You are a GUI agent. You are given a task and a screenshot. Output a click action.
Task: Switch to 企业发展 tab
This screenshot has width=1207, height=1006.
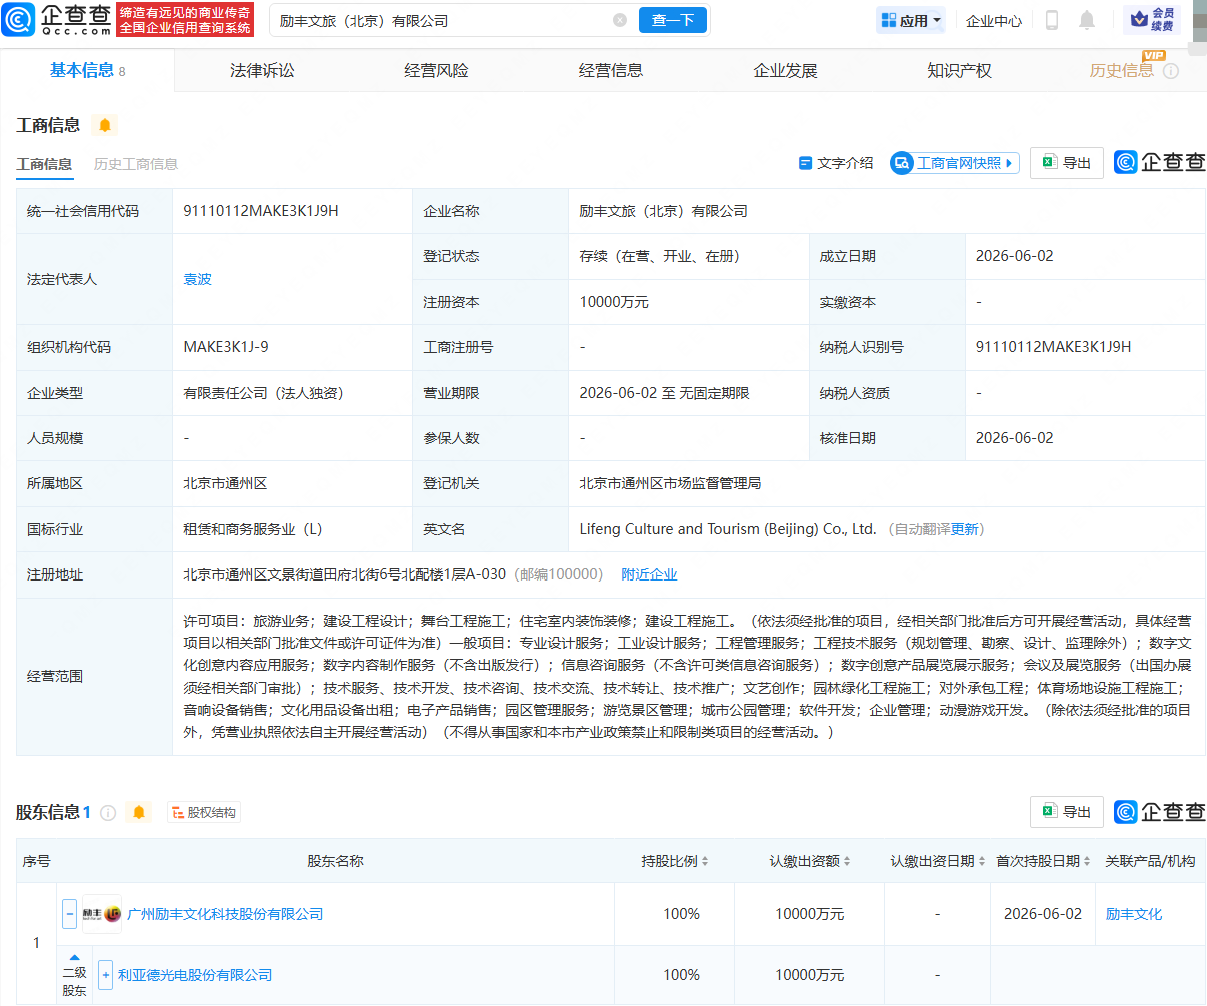tap(785, 70)
